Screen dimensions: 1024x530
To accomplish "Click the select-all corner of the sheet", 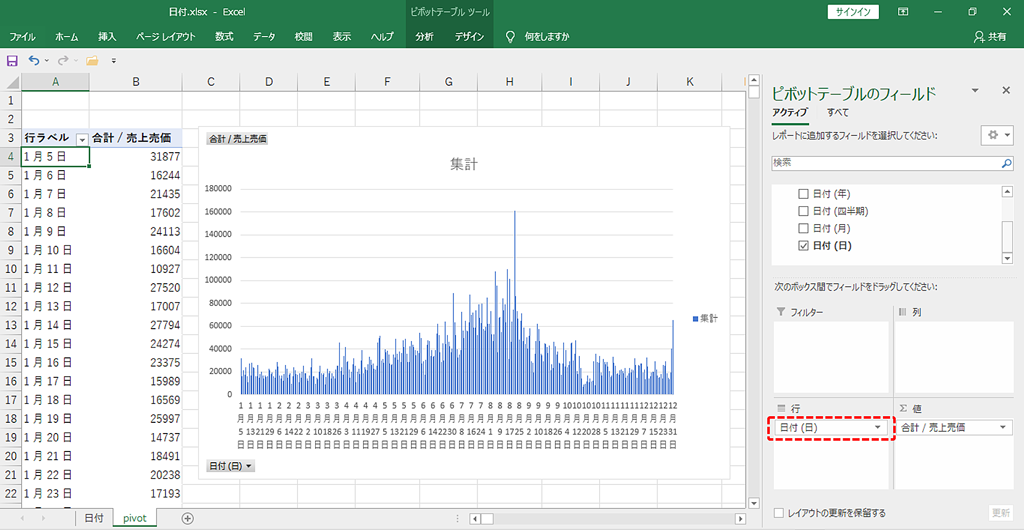I will point(10,82).
